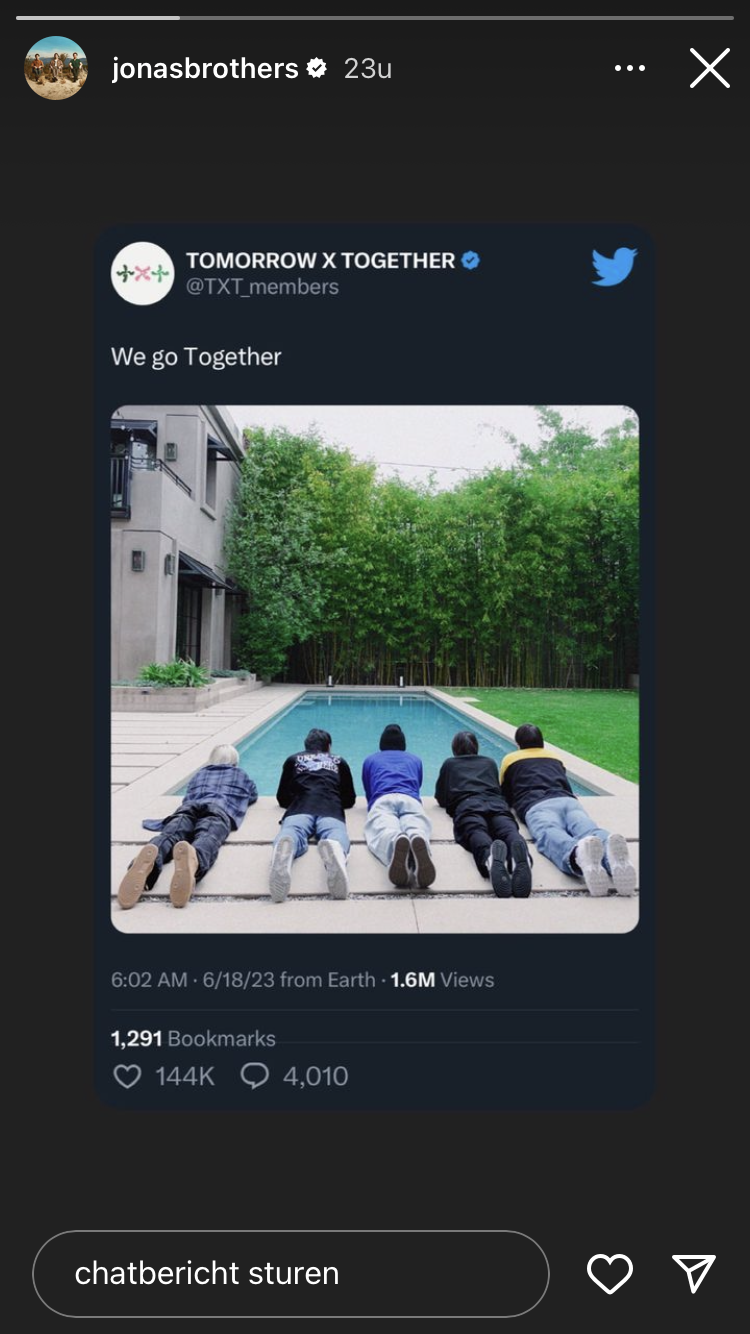Close the story with the X icon
This screenshot has height=1334, width=750.
tap(710, 68)
